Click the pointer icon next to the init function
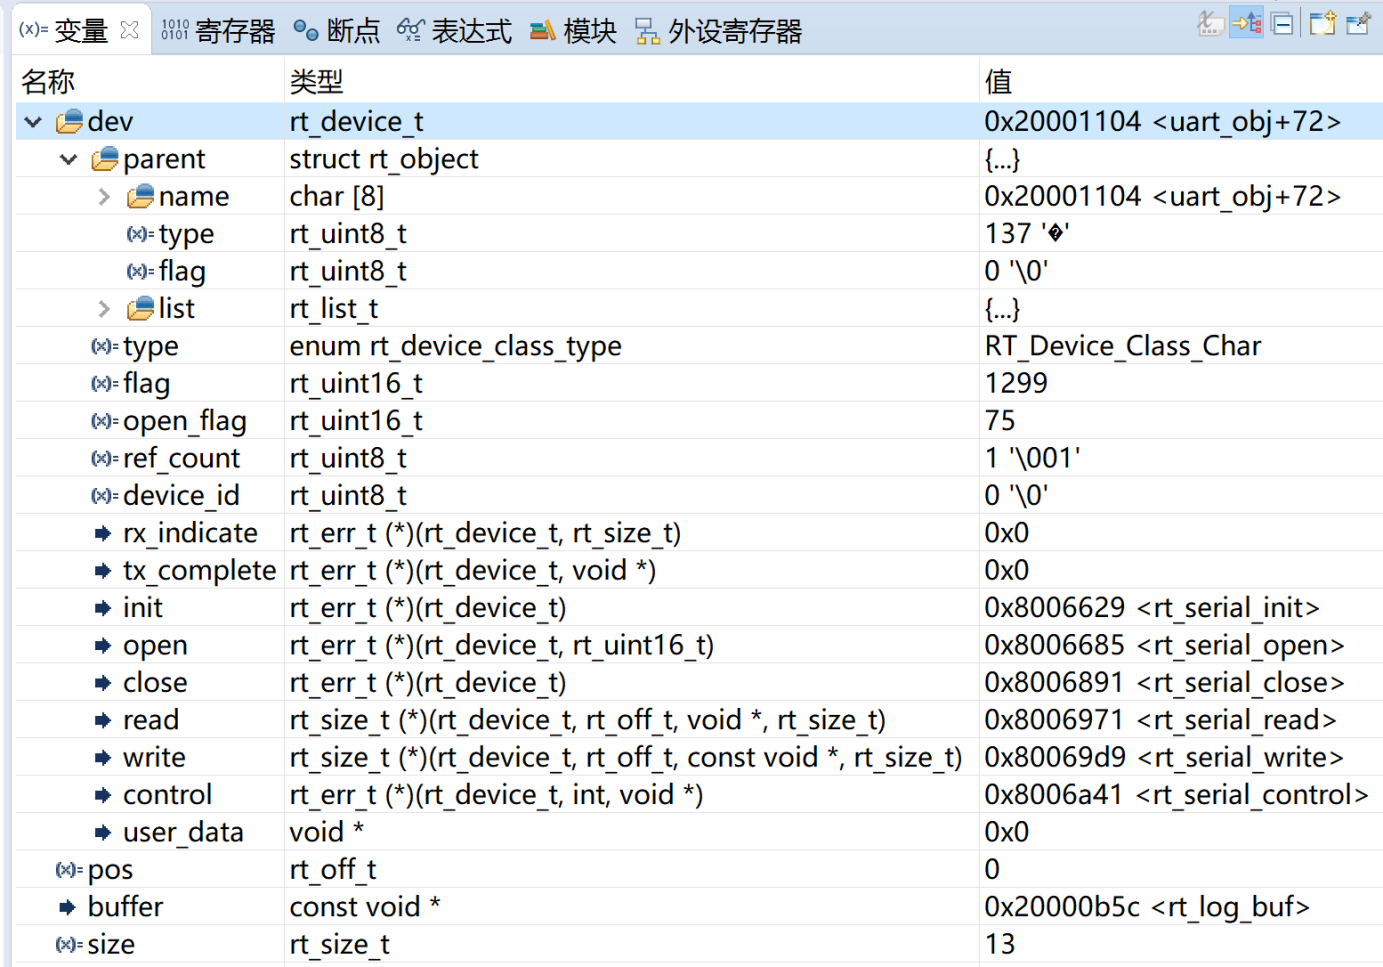Image resolution: width=1383 pixels, height=967 pixels. 103,607
